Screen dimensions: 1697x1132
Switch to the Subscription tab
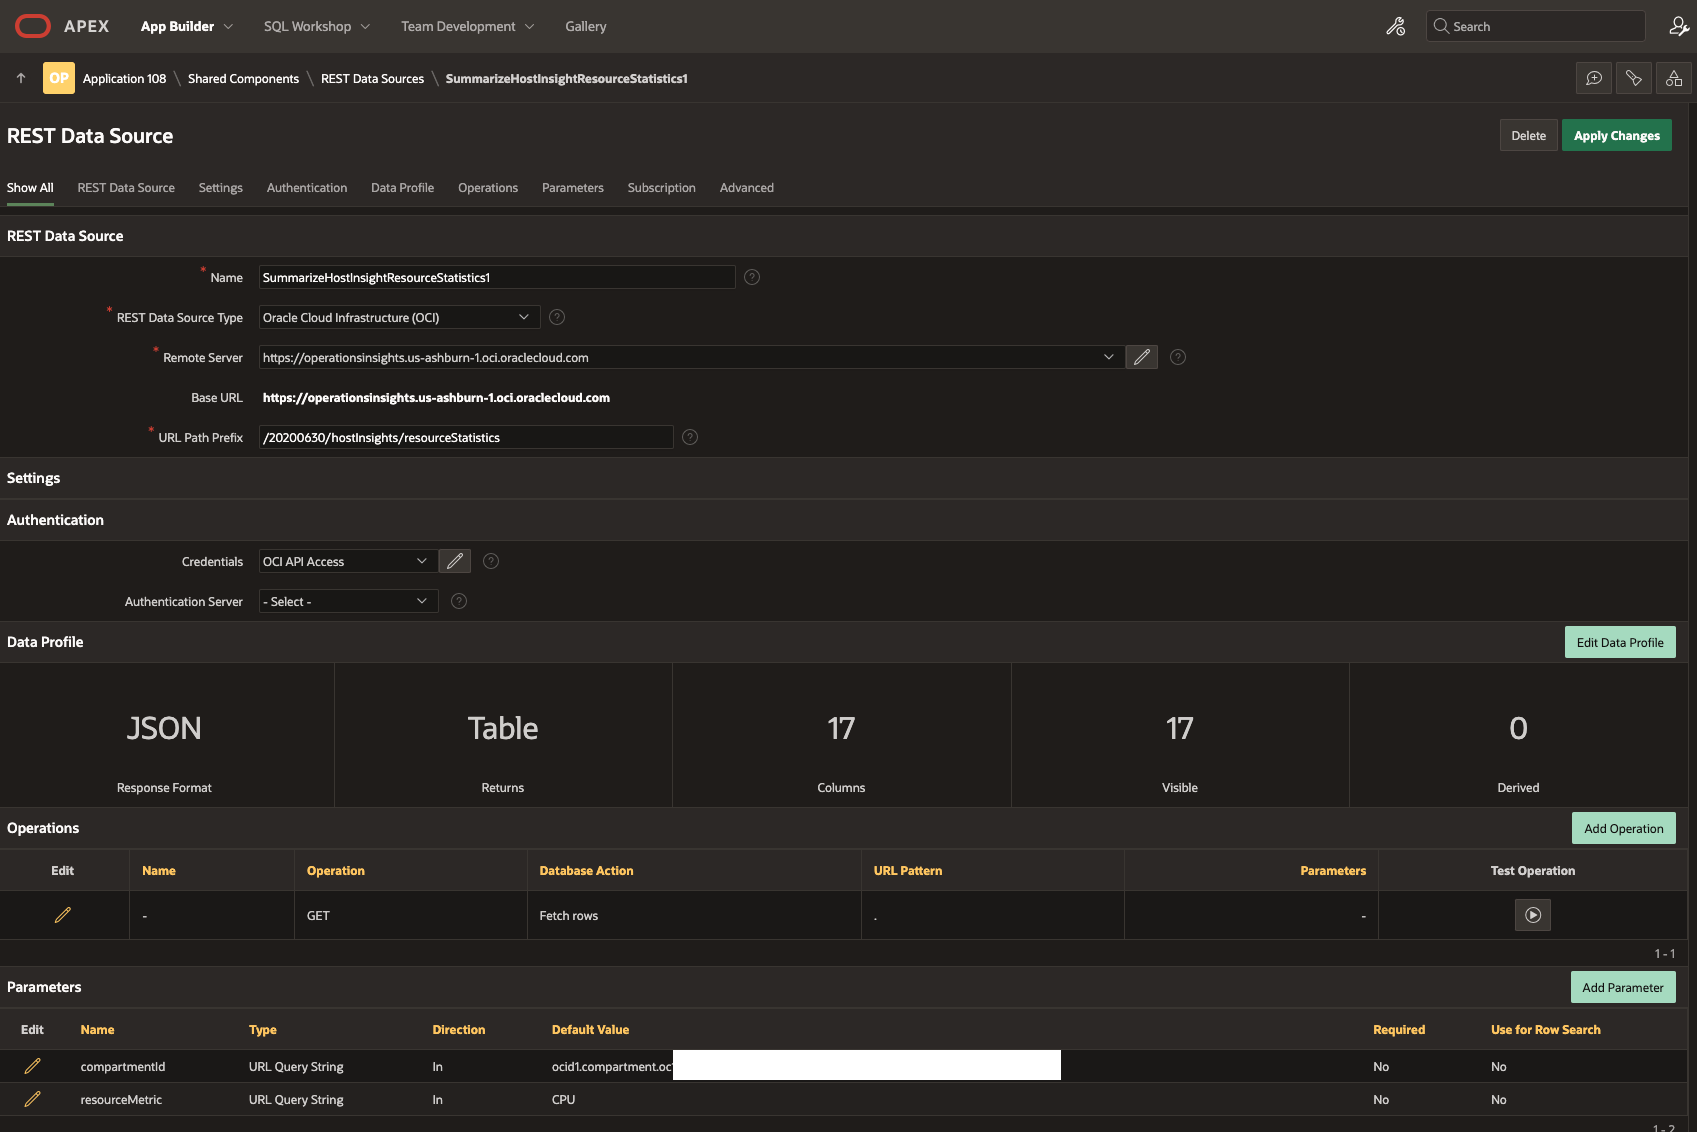tap(662, 187)
